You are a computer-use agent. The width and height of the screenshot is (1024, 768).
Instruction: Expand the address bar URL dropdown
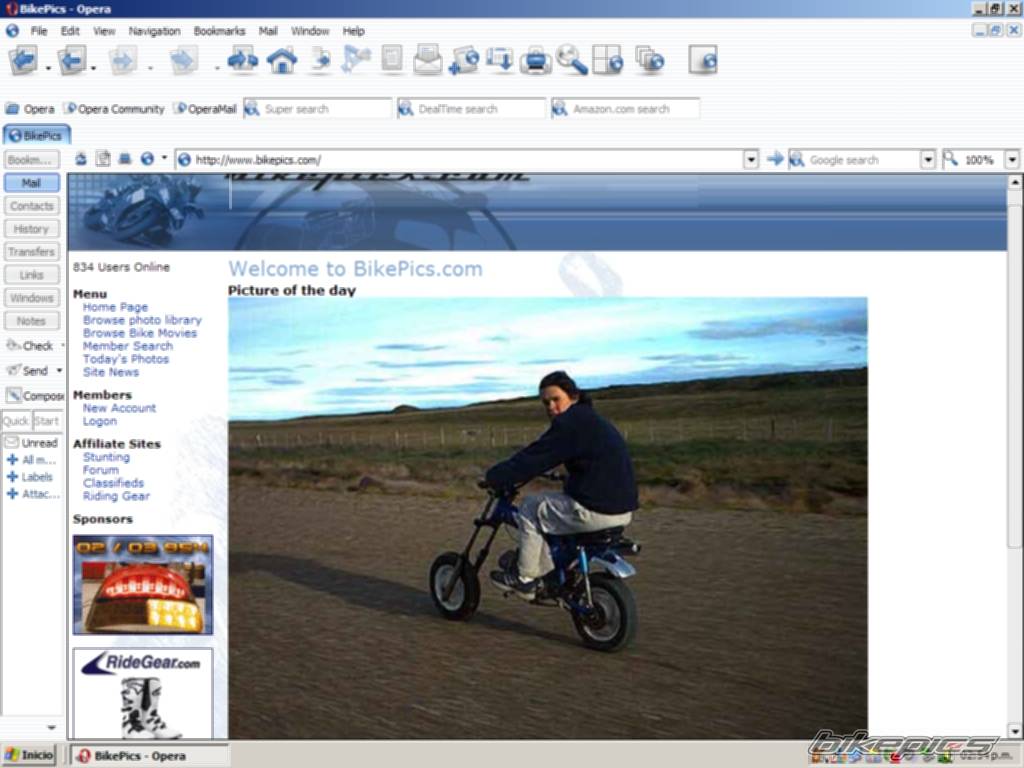tap(751, 159)
